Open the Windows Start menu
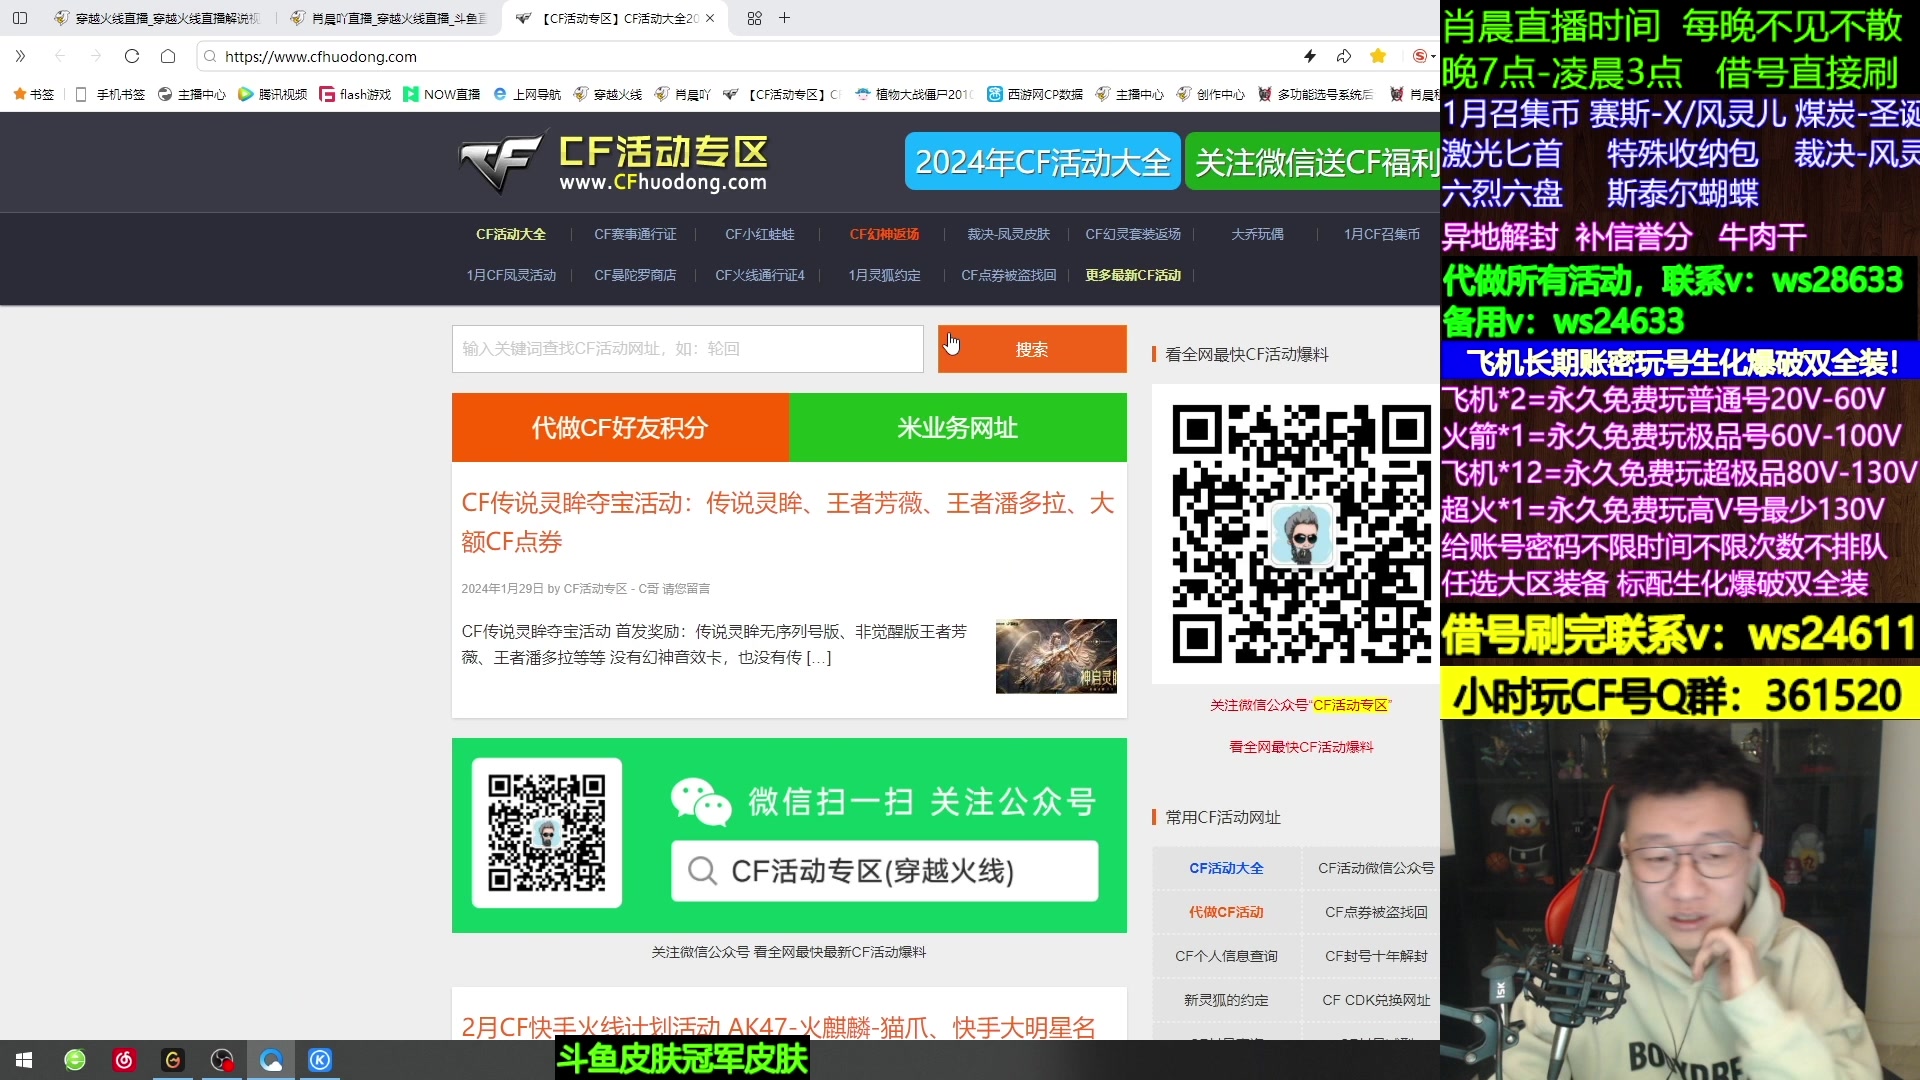Image resolution: width=1920 pixels, height=1080 pixels. pos(24,1060)
